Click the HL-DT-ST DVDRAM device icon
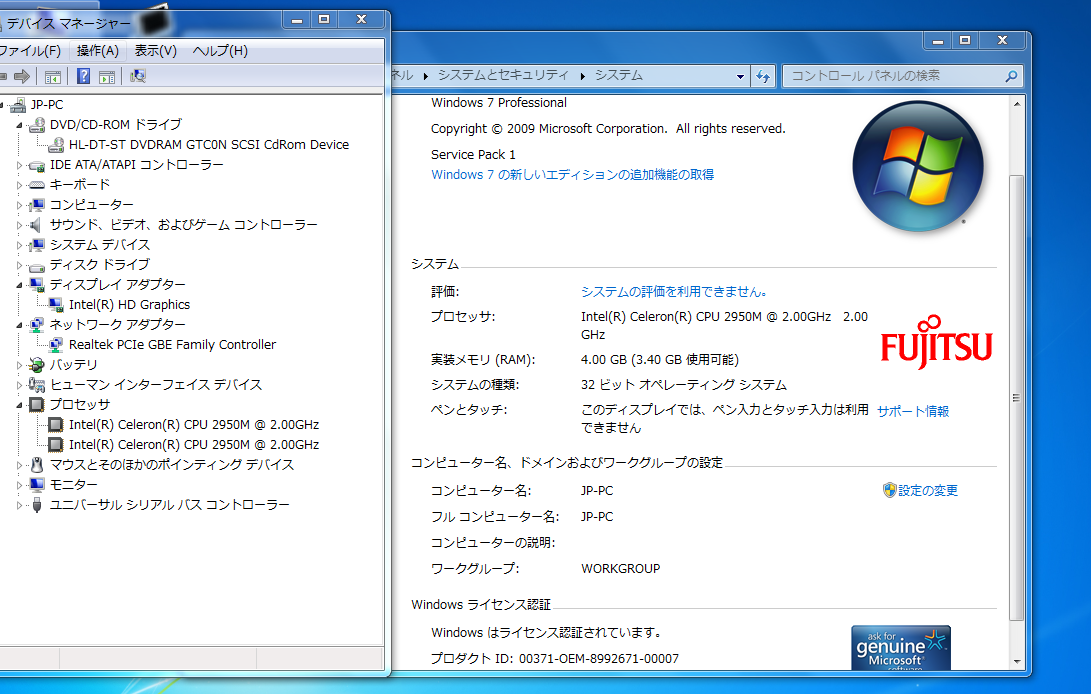This screenshot has width=1091, height=694. [56, 145]
